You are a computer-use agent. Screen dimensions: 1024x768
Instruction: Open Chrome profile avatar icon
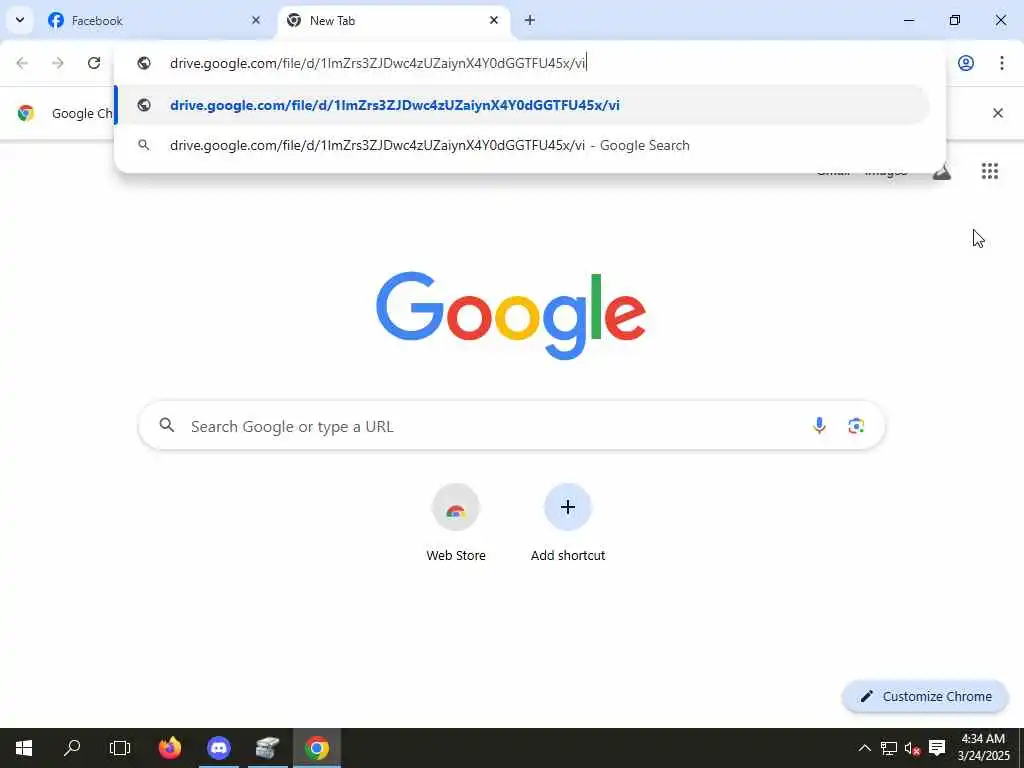pyautogui.click(x=966, y=63)
